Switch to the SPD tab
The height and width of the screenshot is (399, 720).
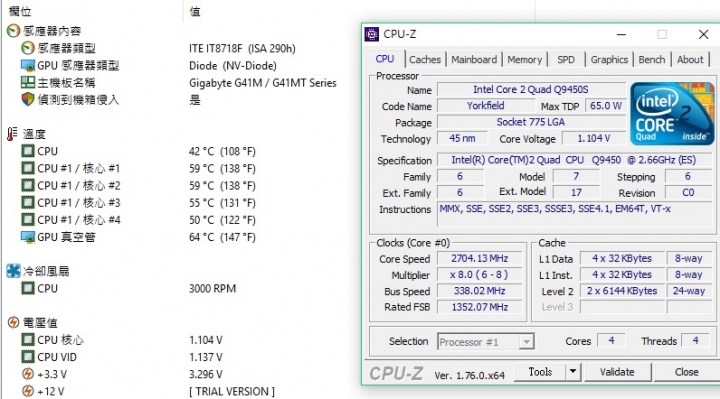point(566,60)
